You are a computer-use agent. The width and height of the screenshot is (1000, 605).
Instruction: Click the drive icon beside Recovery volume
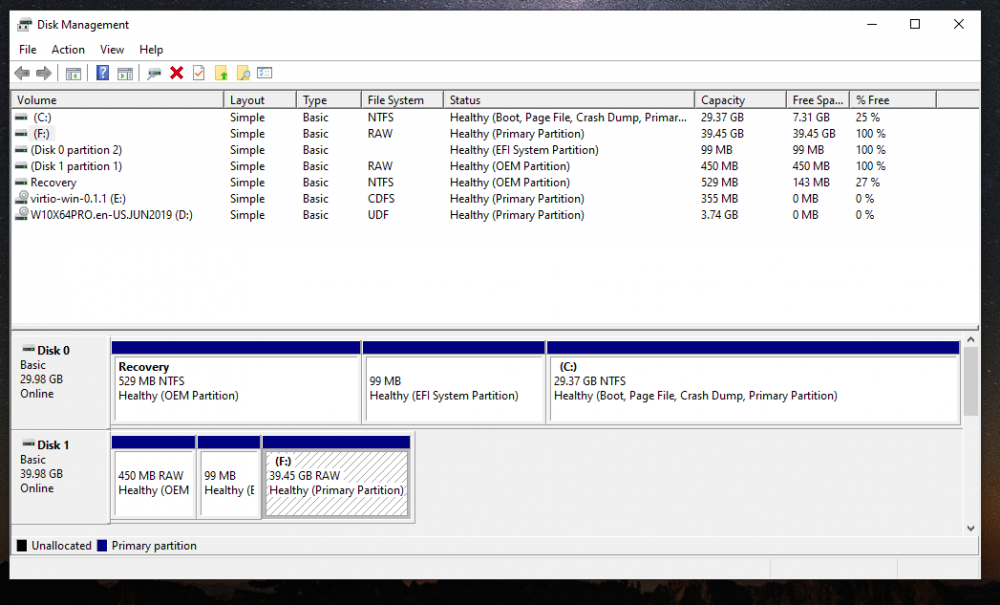point(22,182)
